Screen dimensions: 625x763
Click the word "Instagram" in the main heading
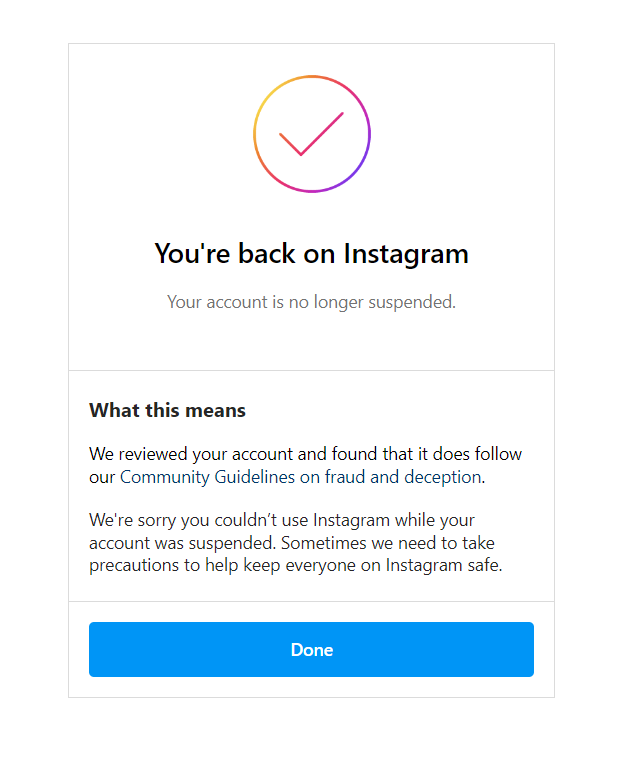406,253
